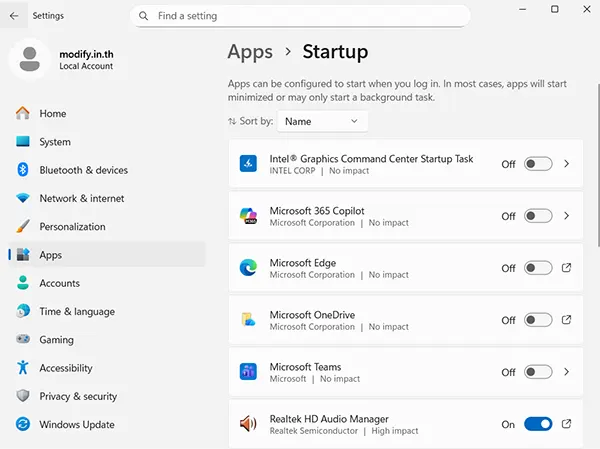Viewport: 600px width, 449px height.
Task: Turn on Microsoft 365 Copilot startup
Action: click(x=538, y=216)
